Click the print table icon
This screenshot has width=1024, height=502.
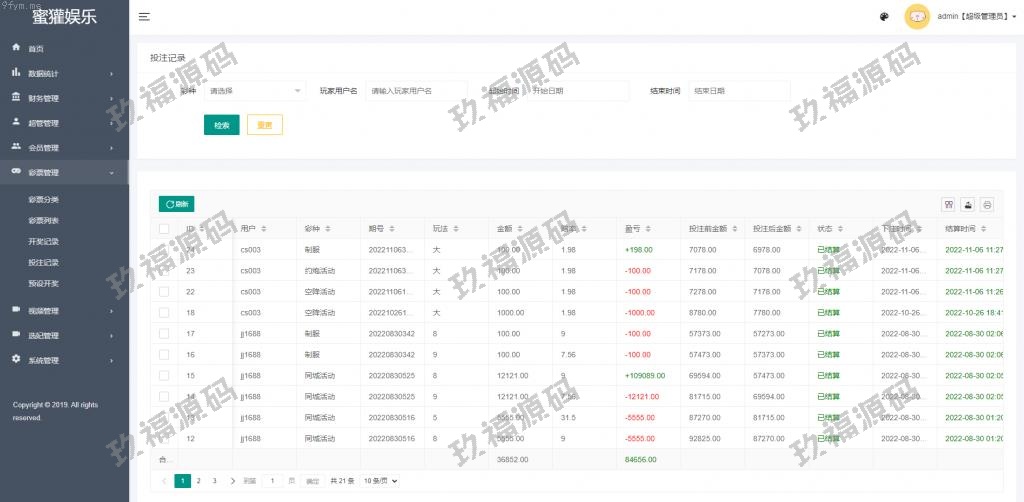[987, 204]
